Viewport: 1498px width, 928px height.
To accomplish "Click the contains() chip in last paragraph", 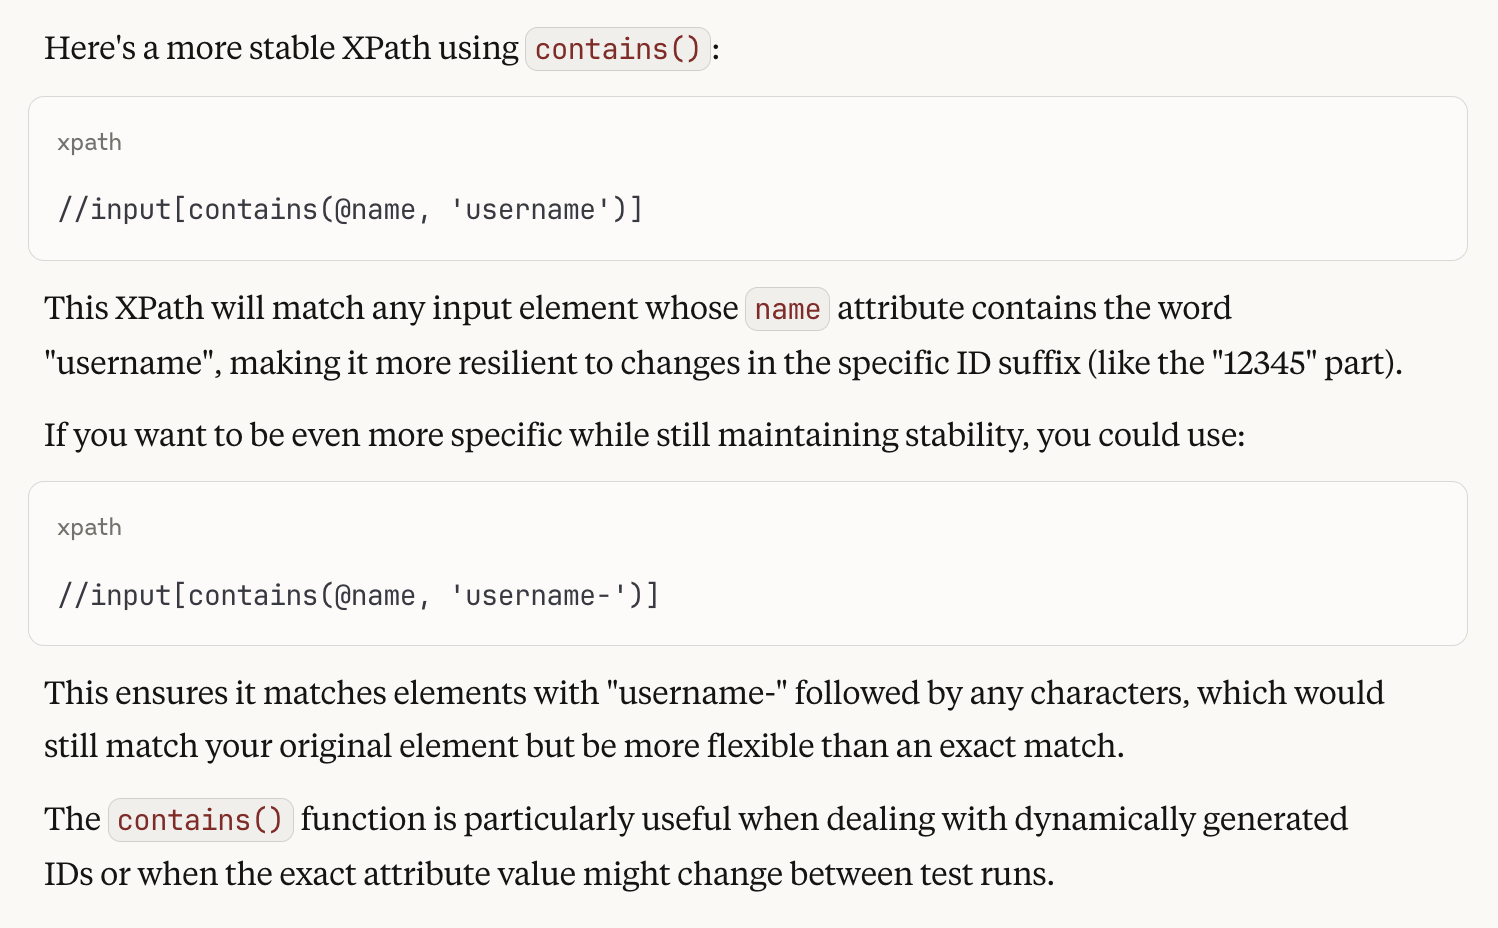I will click(x=200, y=820).
